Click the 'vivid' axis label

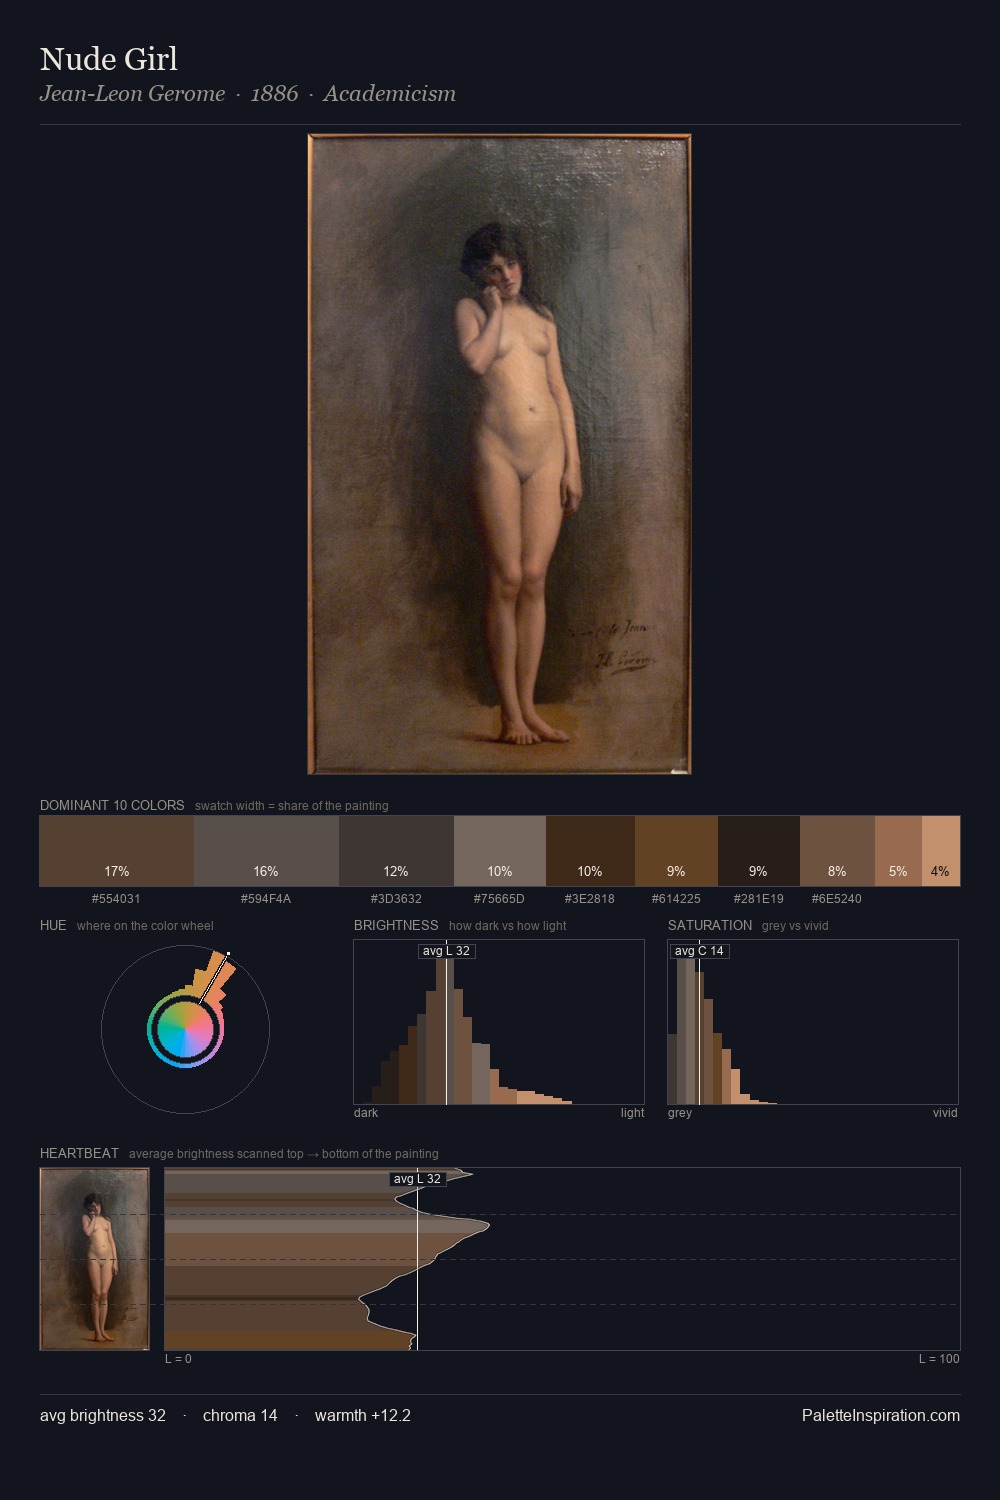(945, 1113)
